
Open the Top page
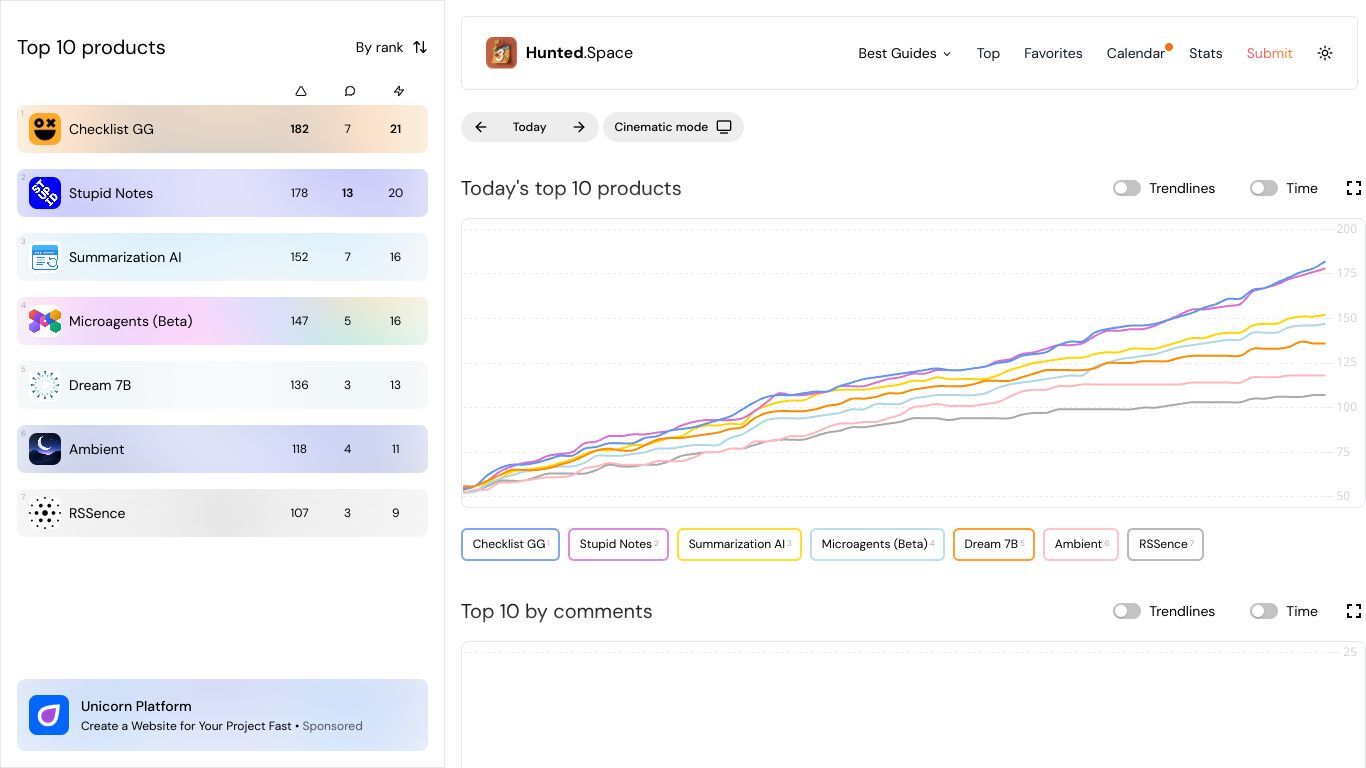pyautogui.click(x=988, y=53)
